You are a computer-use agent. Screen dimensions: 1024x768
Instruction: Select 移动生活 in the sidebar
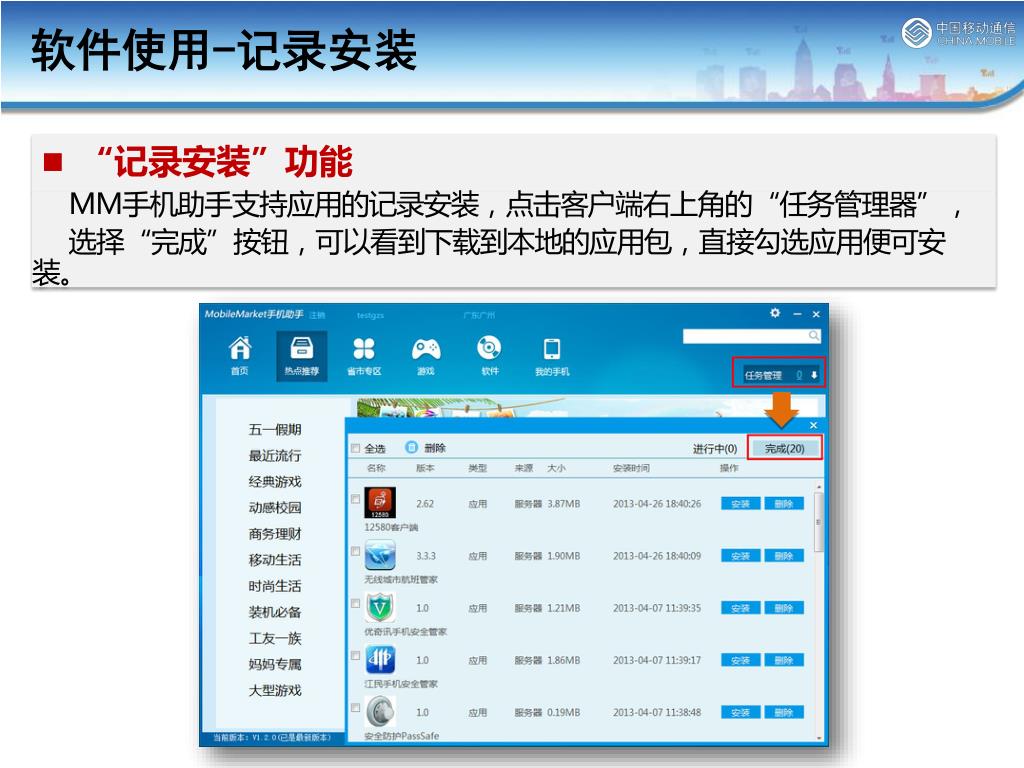click(x=275, y=560)
